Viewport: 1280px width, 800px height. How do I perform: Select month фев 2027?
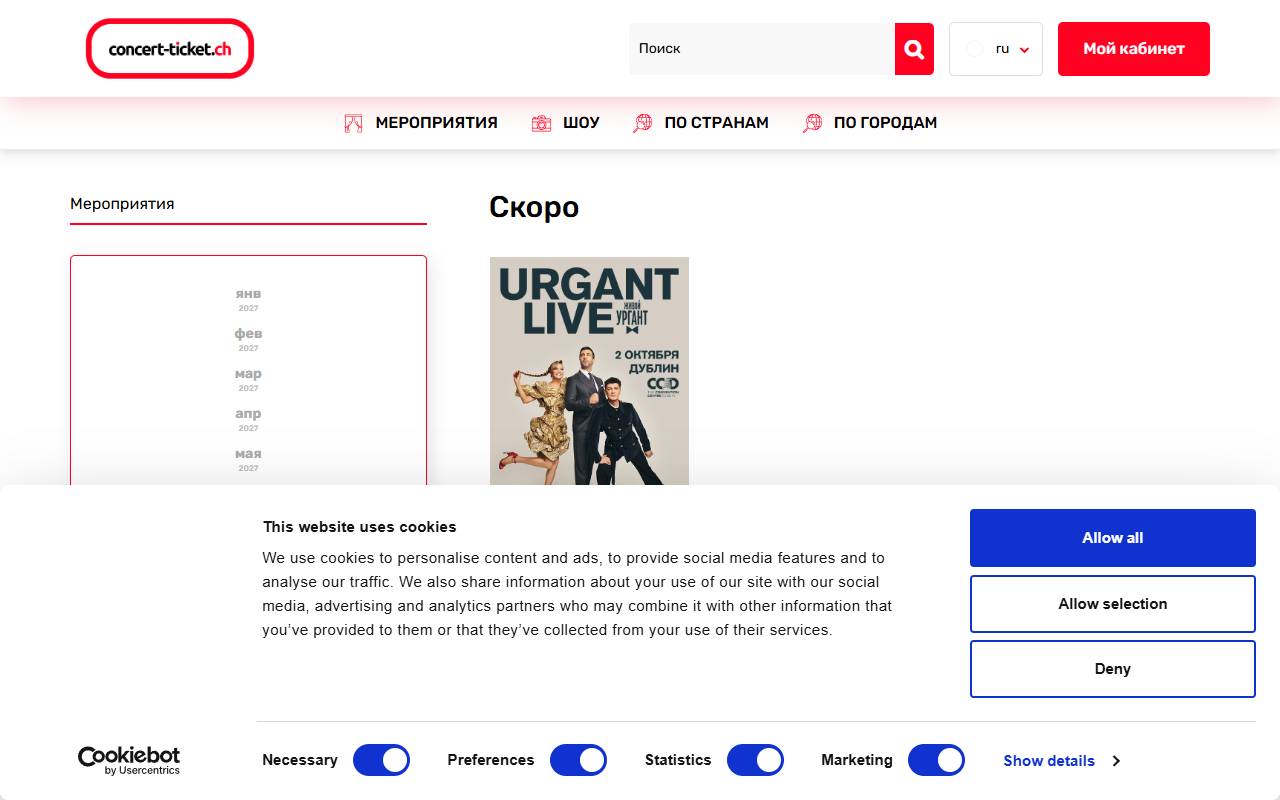(248, 340)
